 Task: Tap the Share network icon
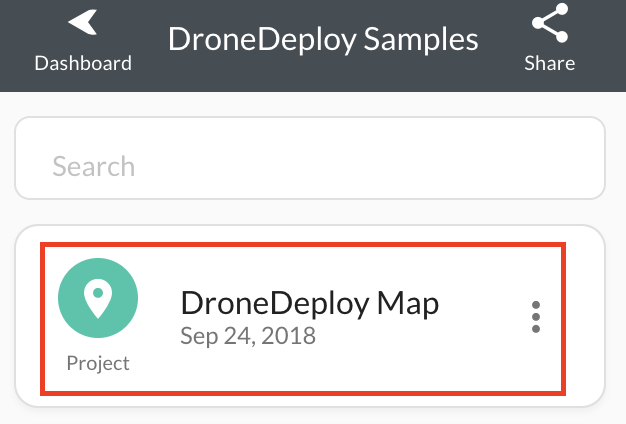click(x=549, y=25)
